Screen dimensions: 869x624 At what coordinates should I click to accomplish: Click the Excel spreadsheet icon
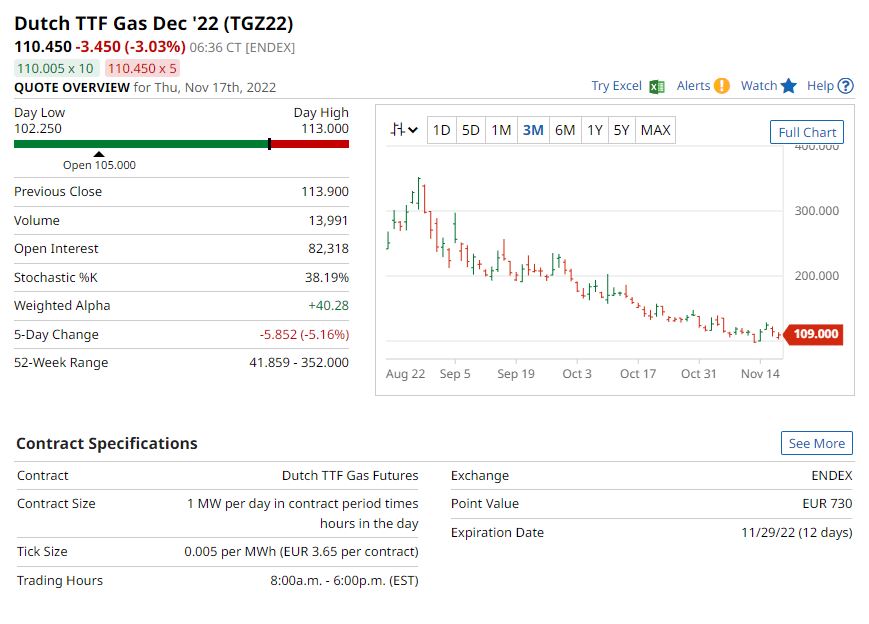click(657, 86)
